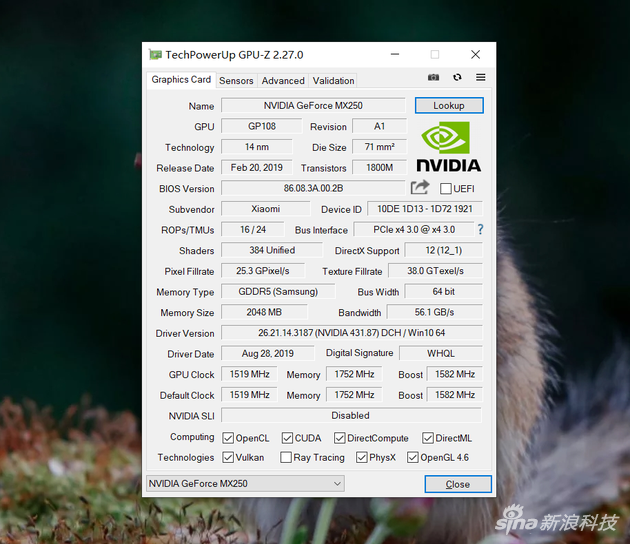
Task: Click the Driver Version 26.21.14.3187 field
Action: click(352, 333)
